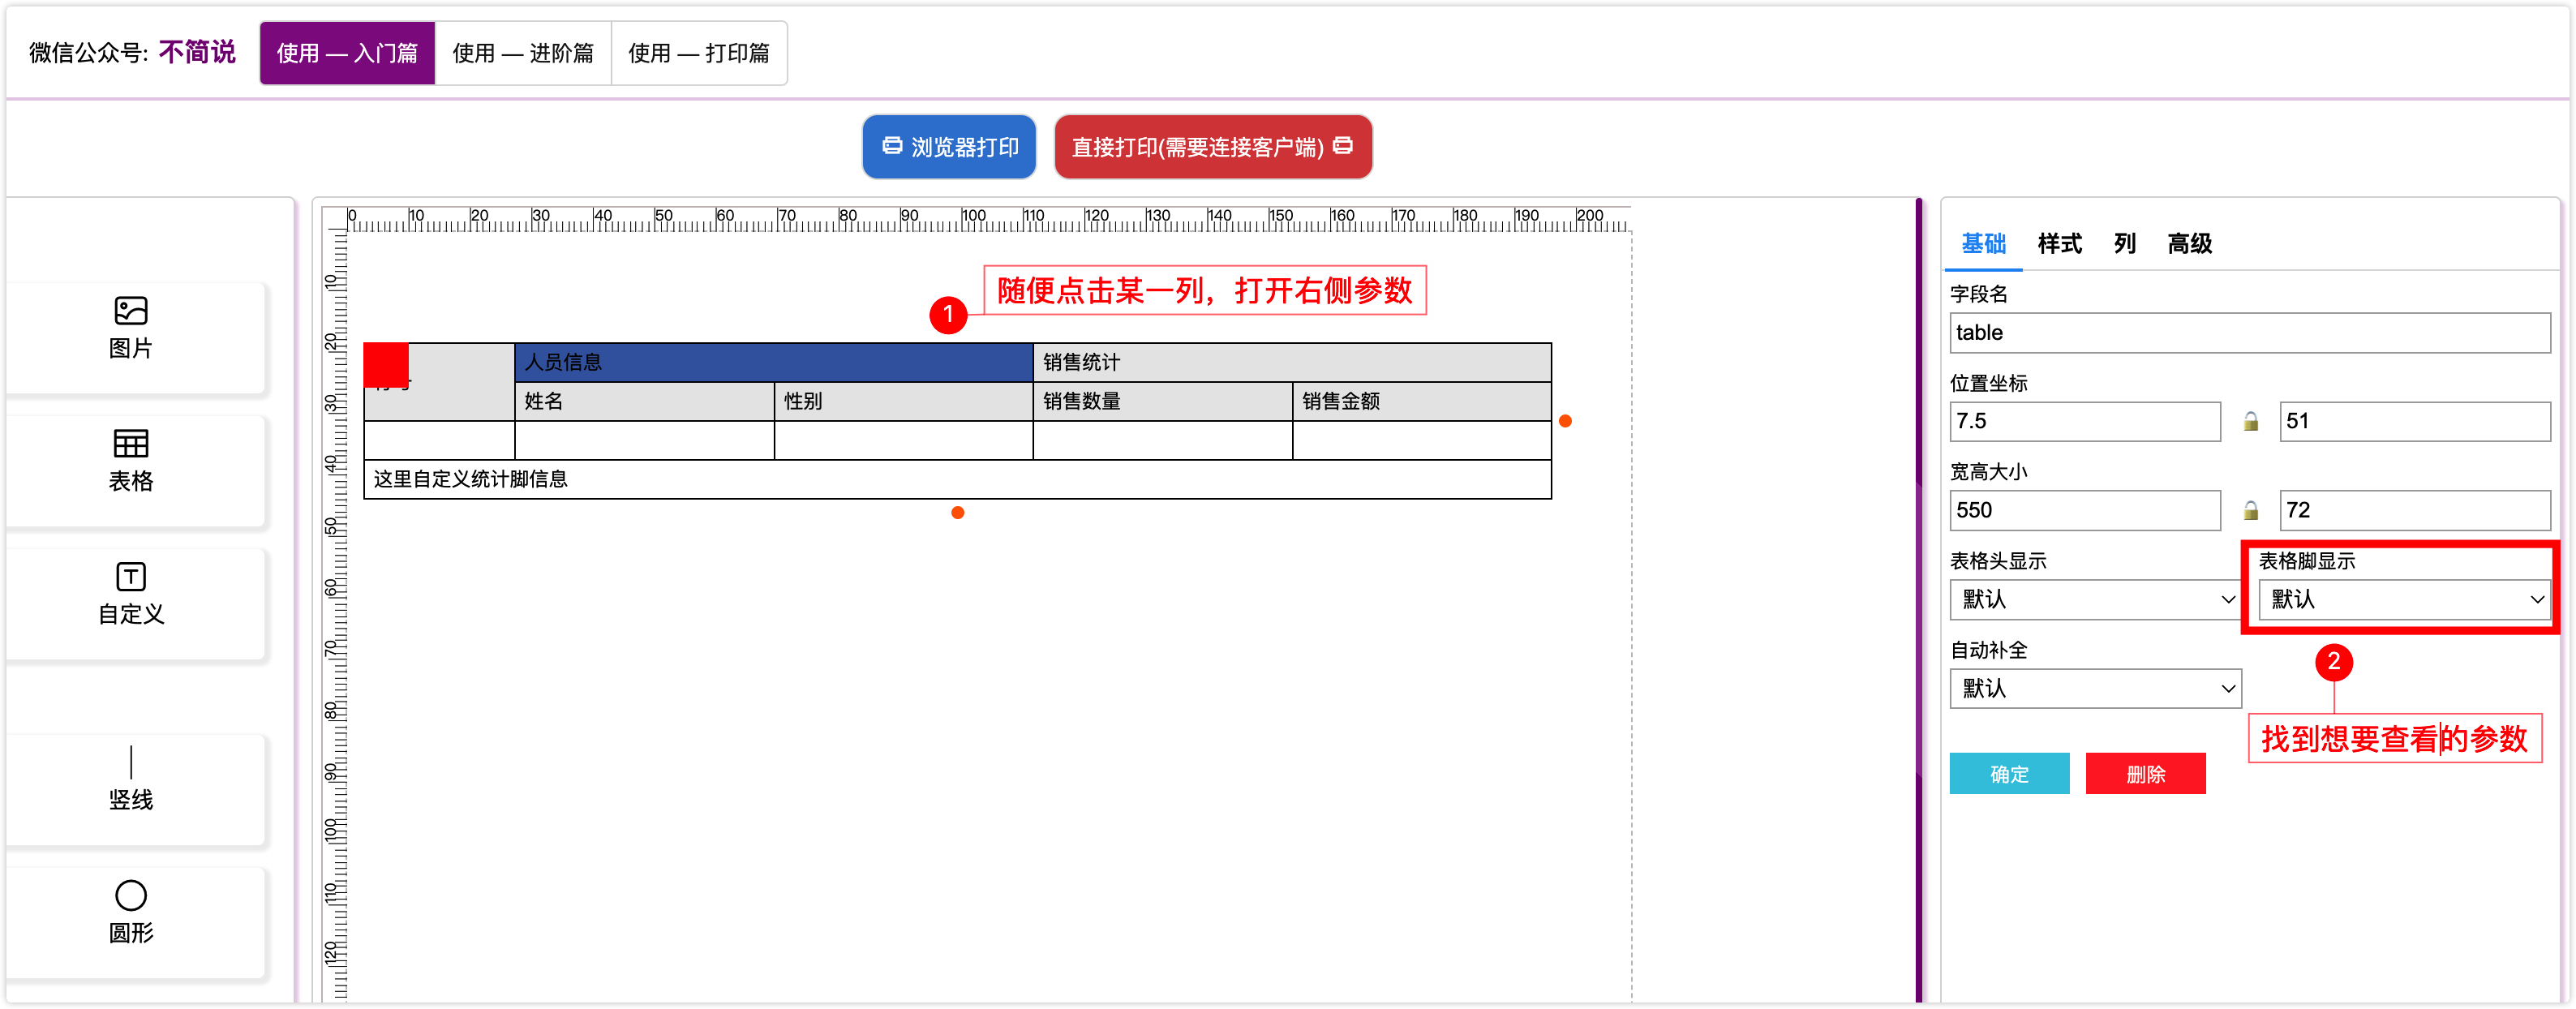Click the 删除 delete button
The image size is (2576, 1009).
[2145, 773]
